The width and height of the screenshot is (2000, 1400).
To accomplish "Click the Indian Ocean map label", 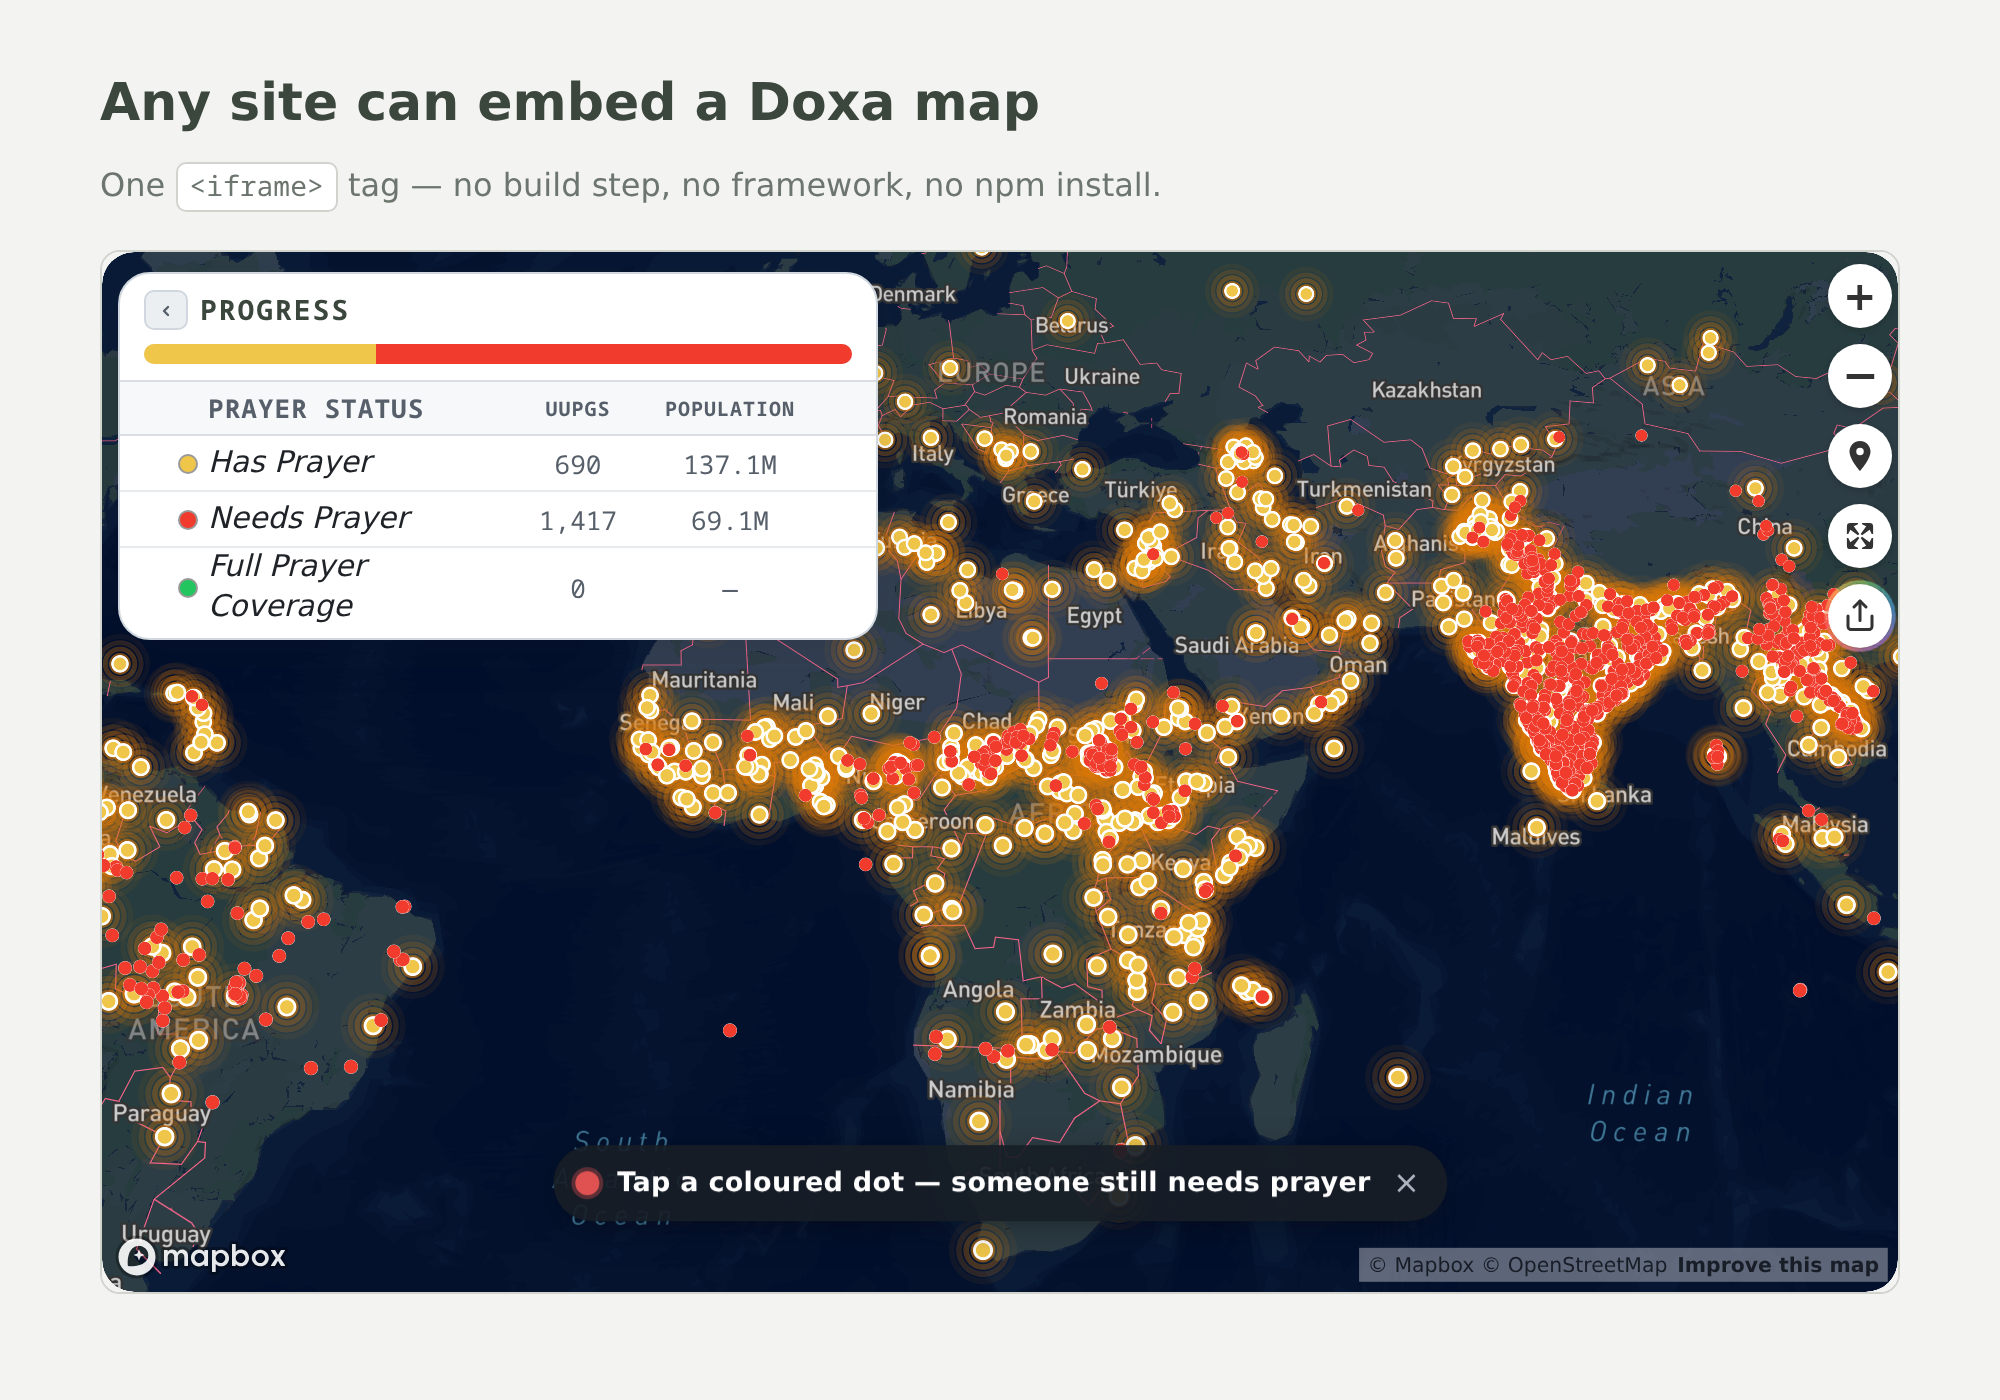I will [1641, 1114].
